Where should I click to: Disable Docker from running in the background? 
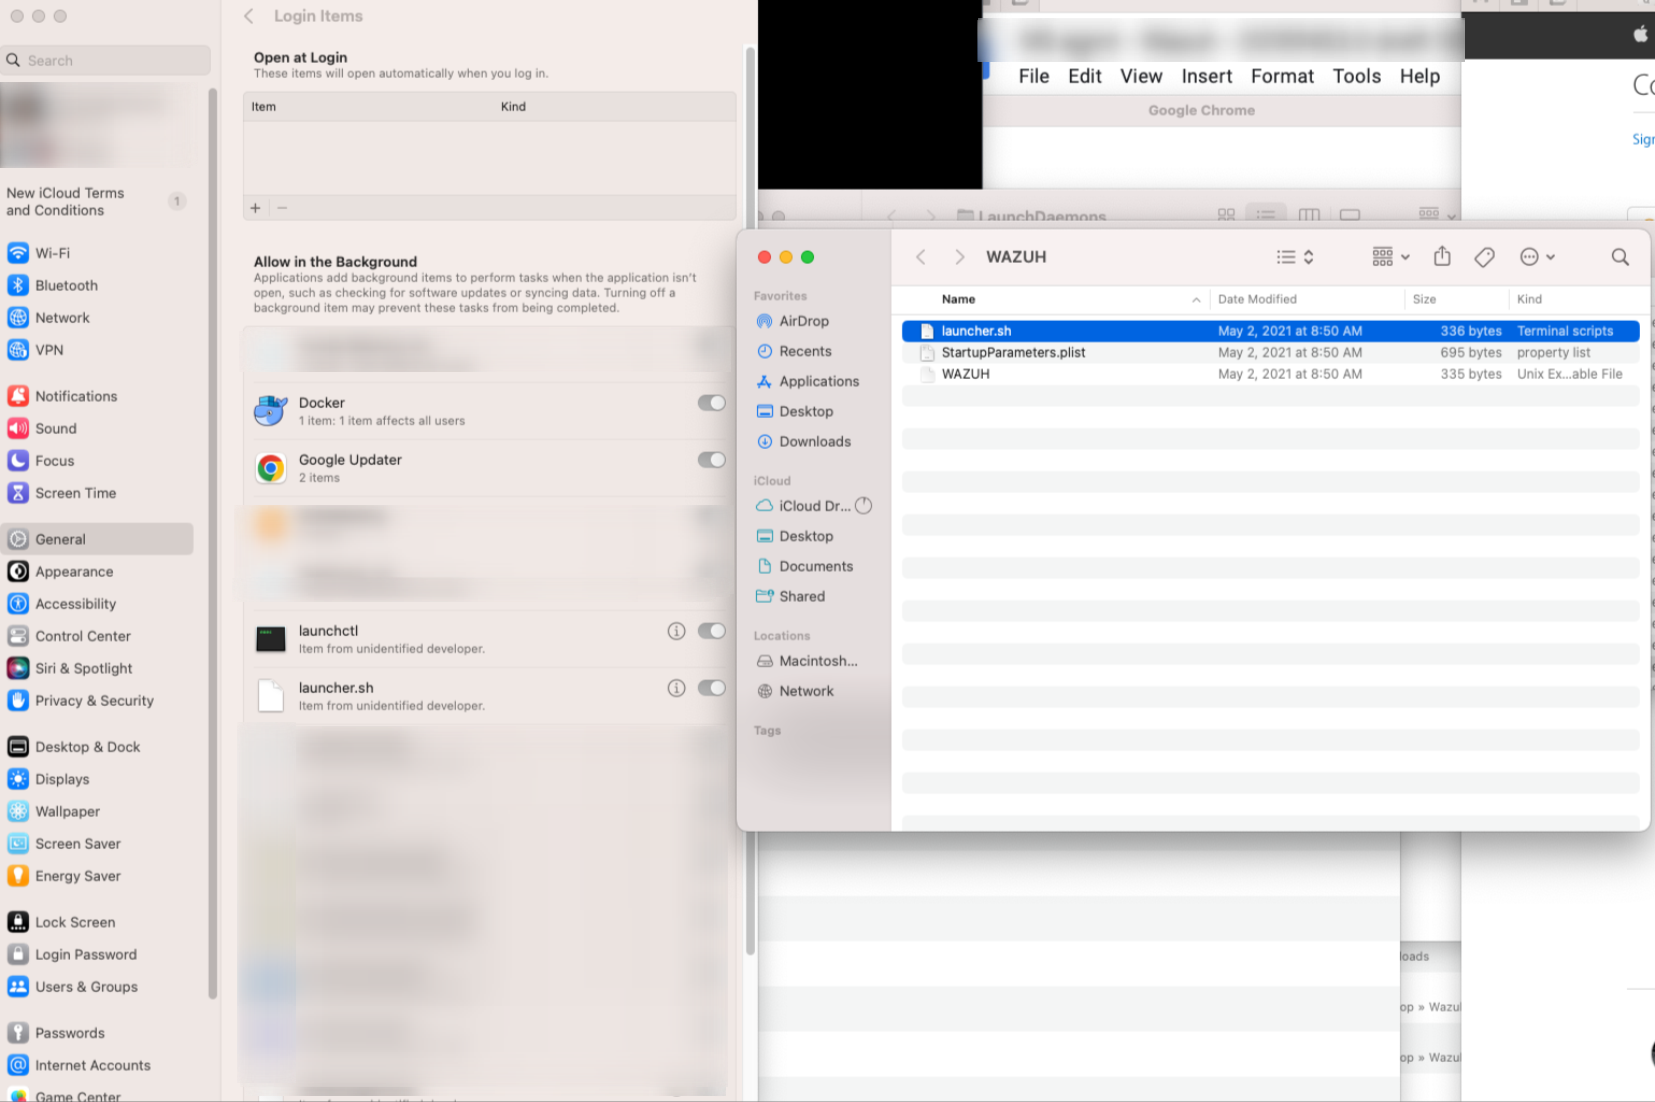pos(711,402)
